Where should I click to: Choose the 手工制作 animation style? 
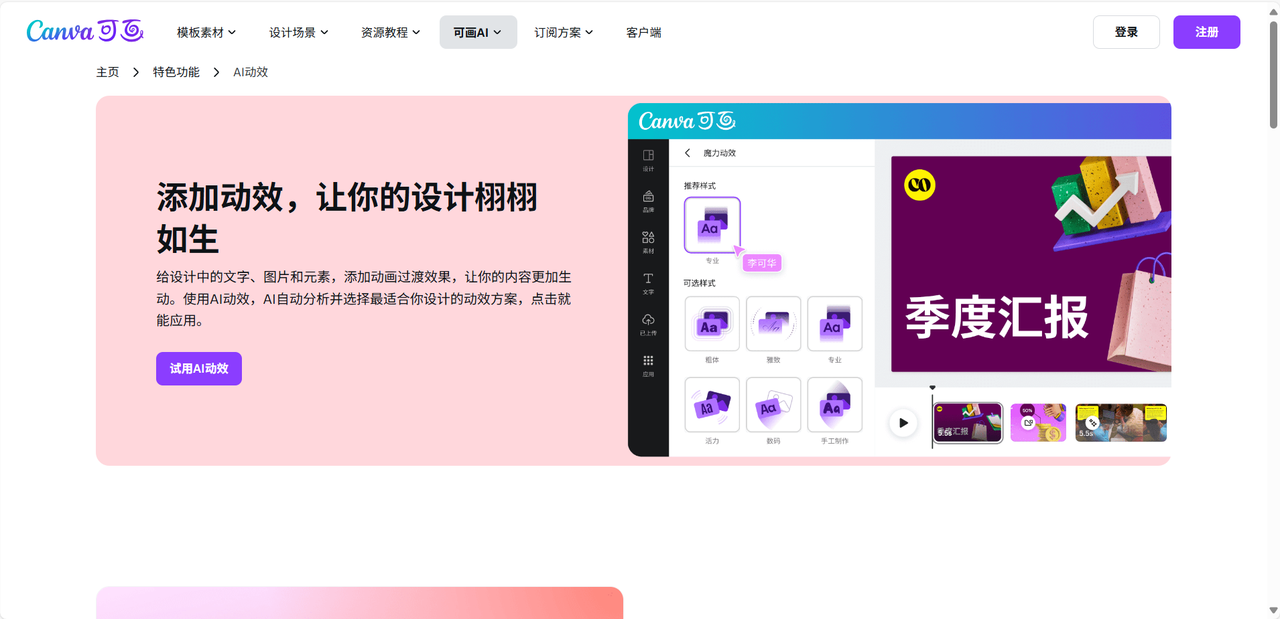pyautogui.click(x=834, y=405)
